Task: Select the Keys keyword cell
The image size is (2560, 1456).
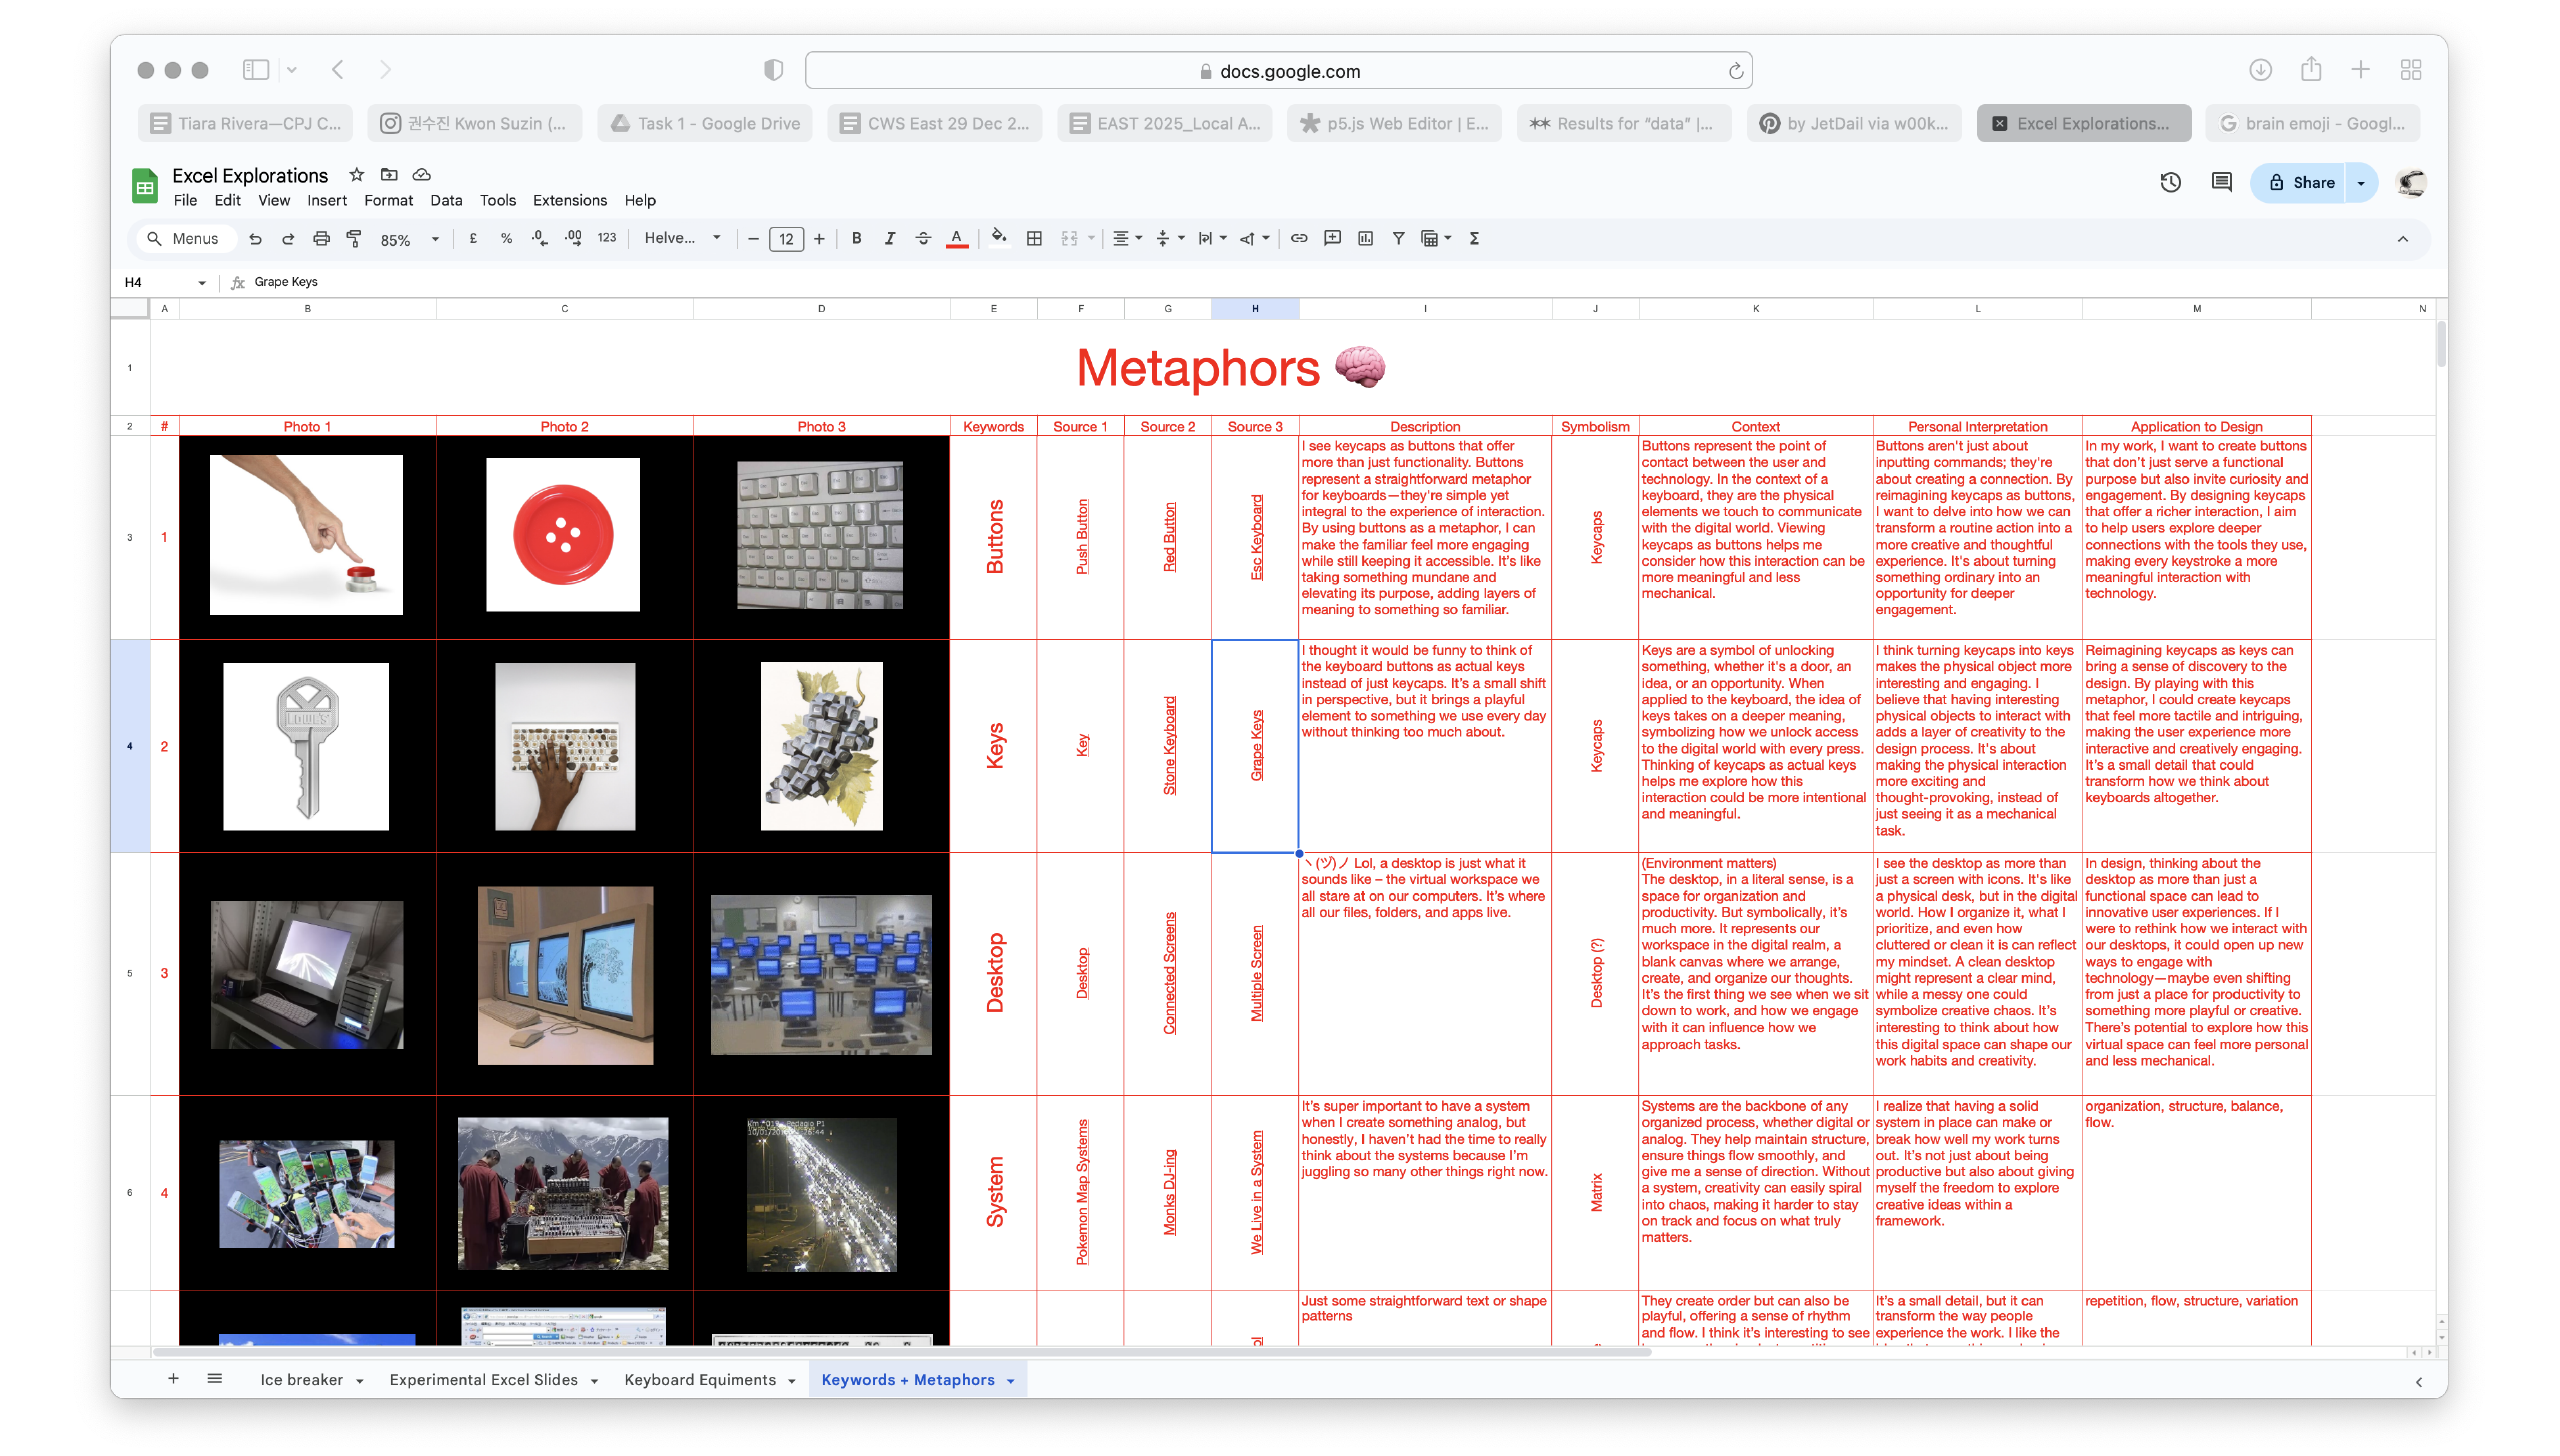Action: coord(994,746)
